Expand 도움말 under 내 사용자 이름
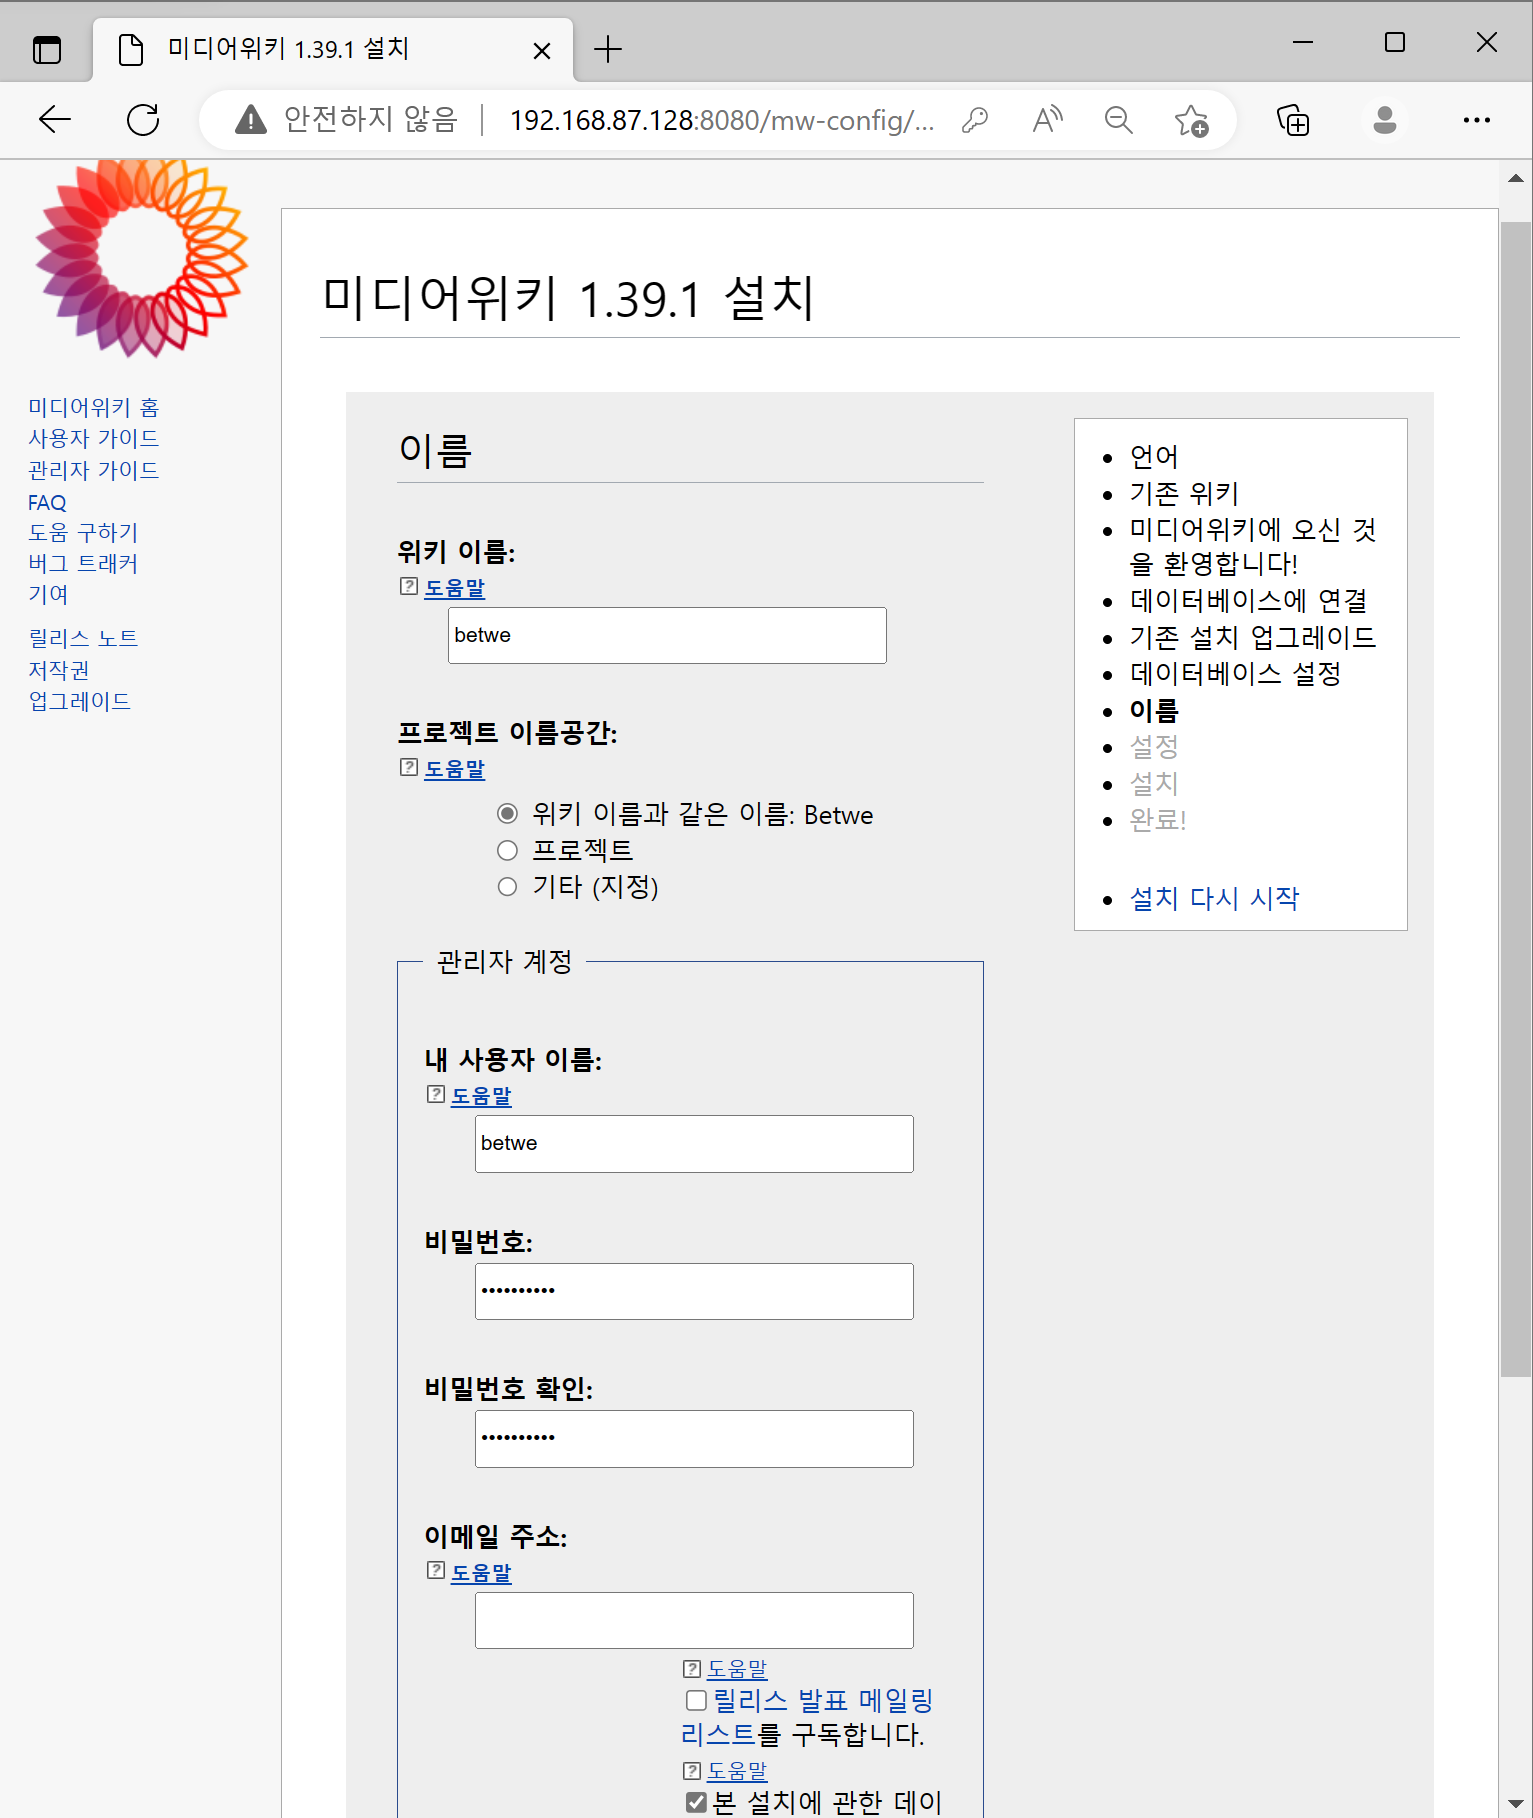The image size is (1533, 1818). coord(481,1096)
